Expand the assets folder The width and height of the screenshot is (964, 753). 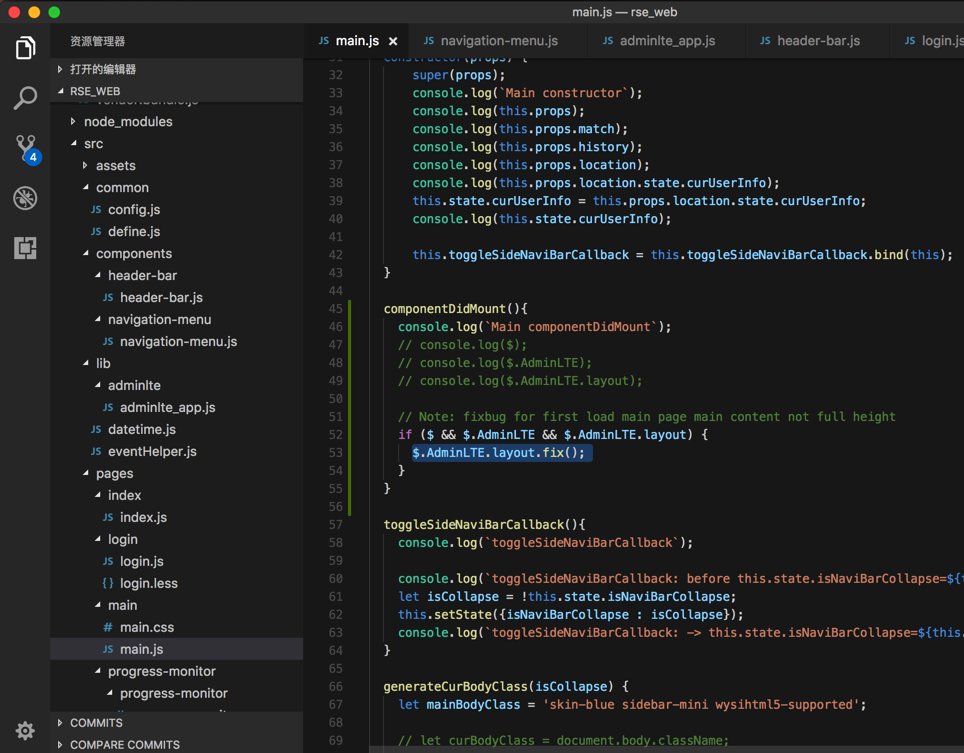pos(115,165)
